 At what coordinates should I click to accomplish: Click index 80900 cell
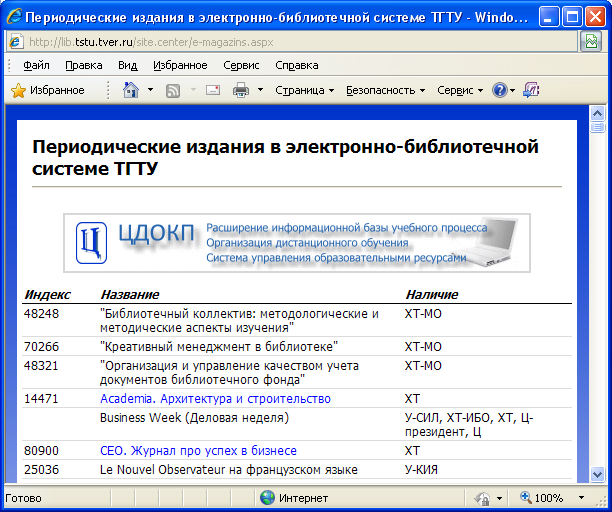tap(41, 451)
